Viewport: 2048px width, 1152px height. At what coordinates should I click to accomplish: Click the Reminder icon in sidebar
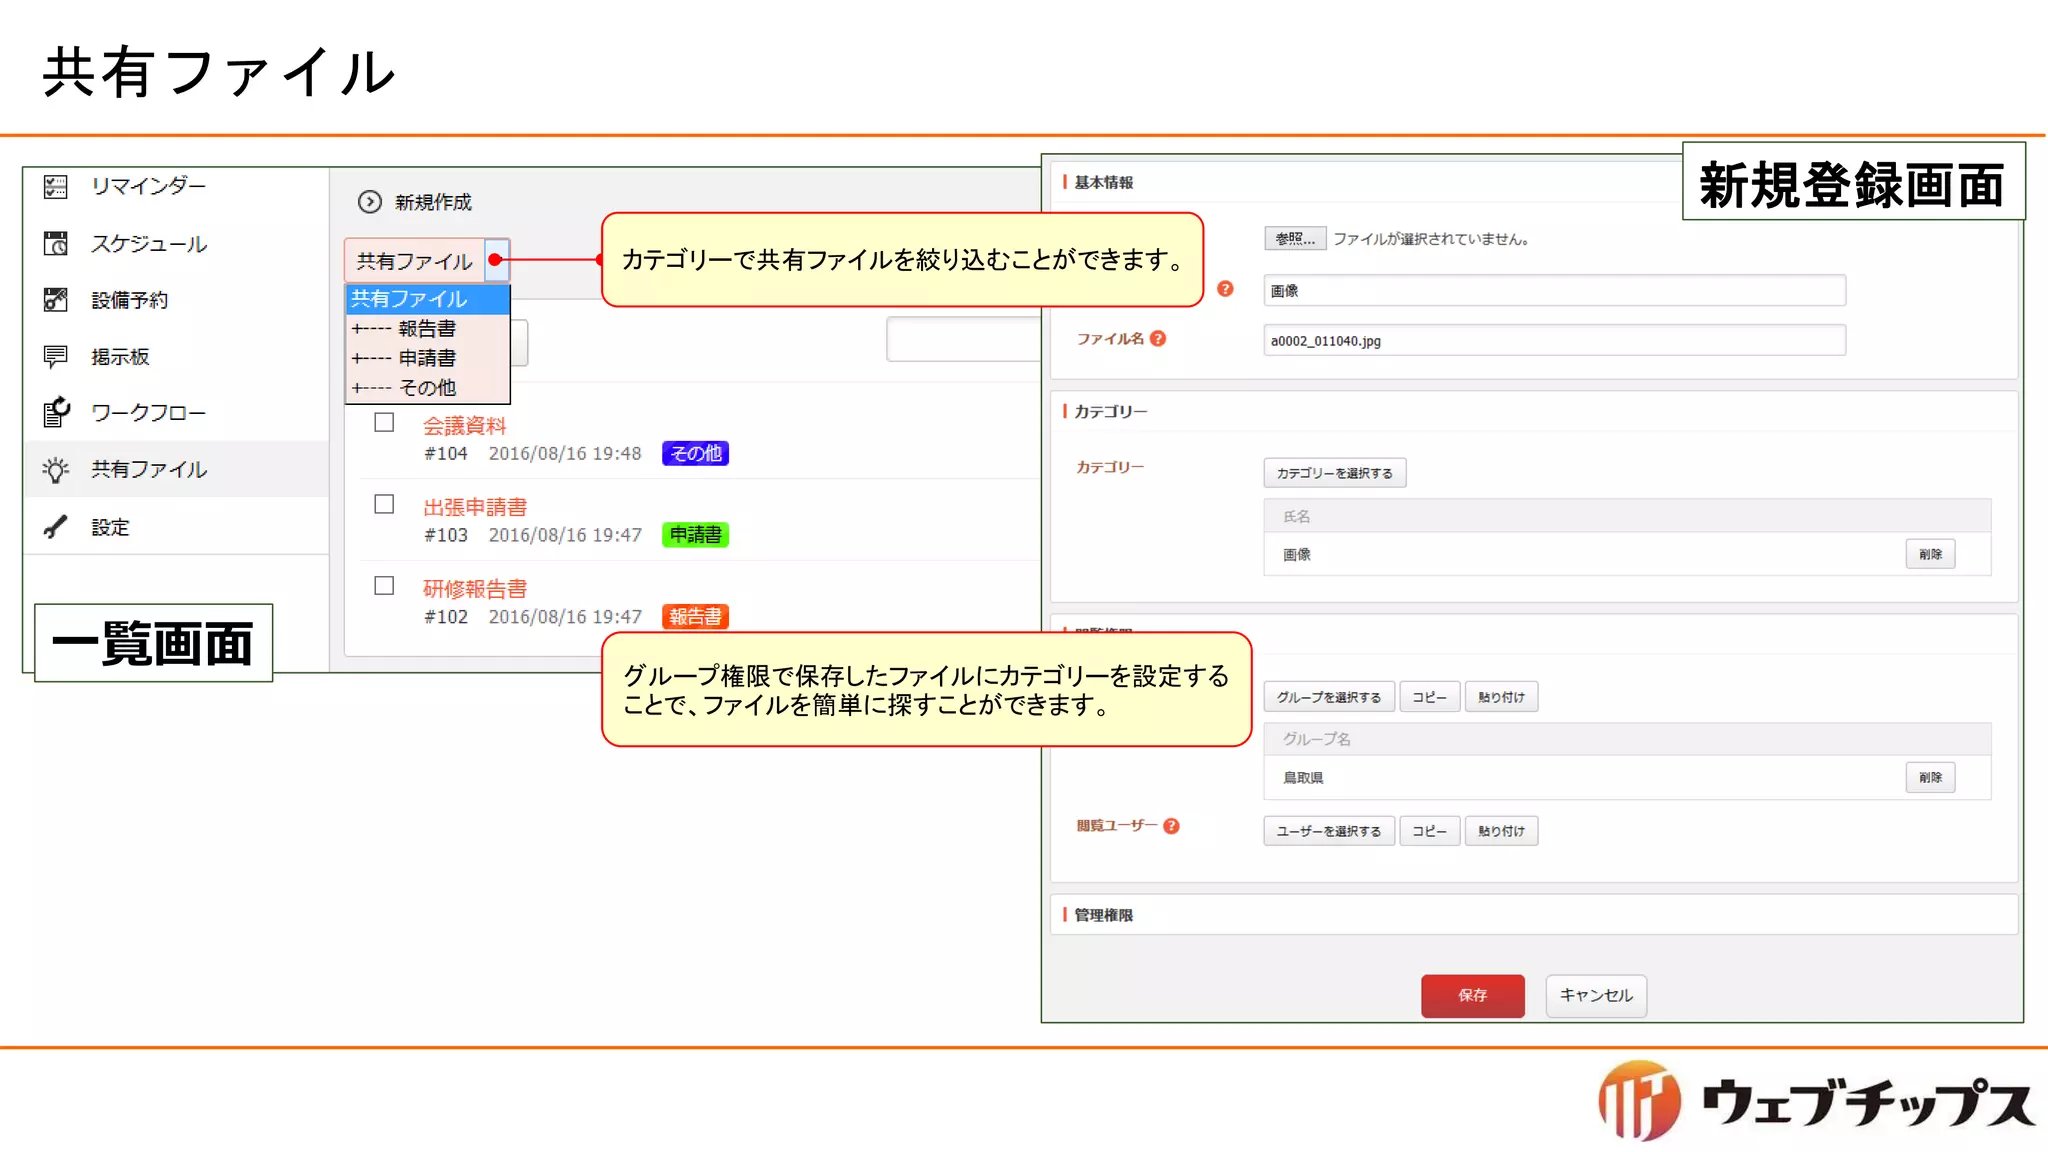[x=56, y=186]
